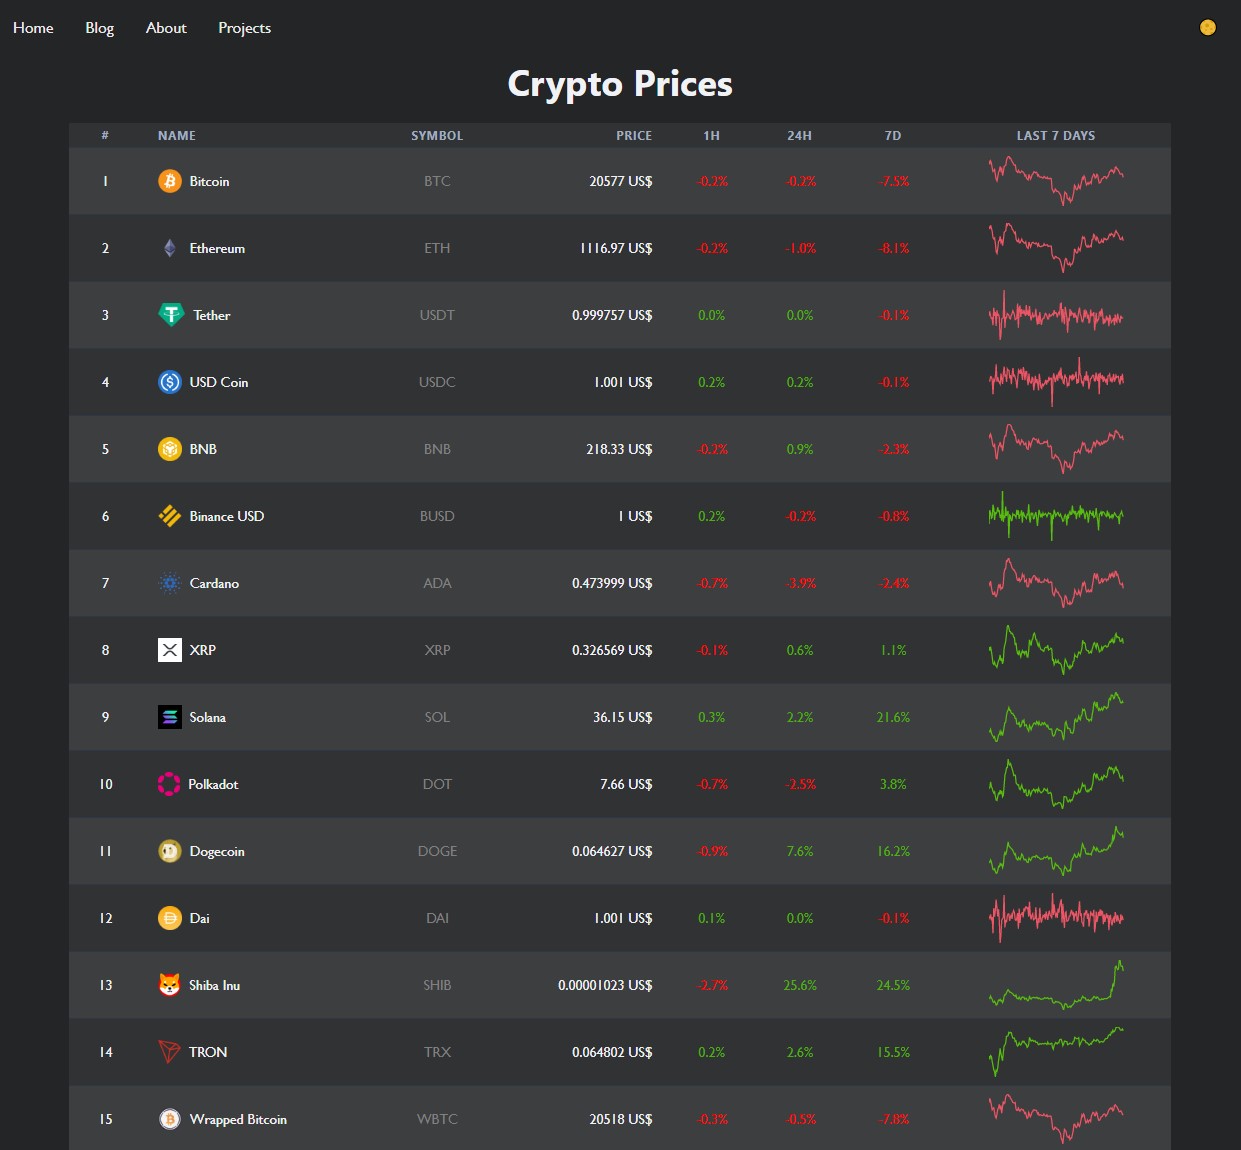Click the Dai coin logo
Viewport: 1241px width, 1150px height.
pos(170,918)
